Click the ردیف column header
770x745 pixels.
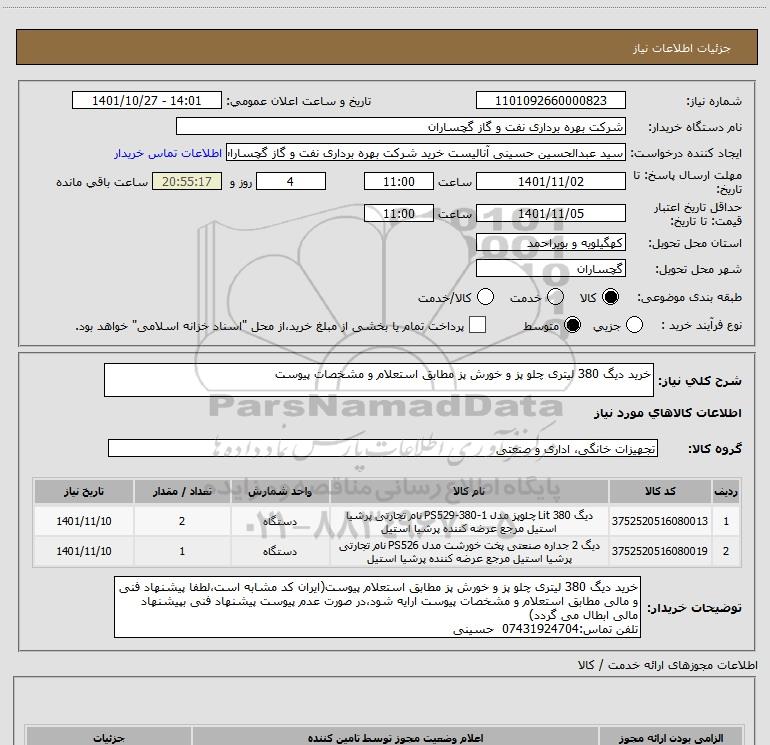(726, 491)
